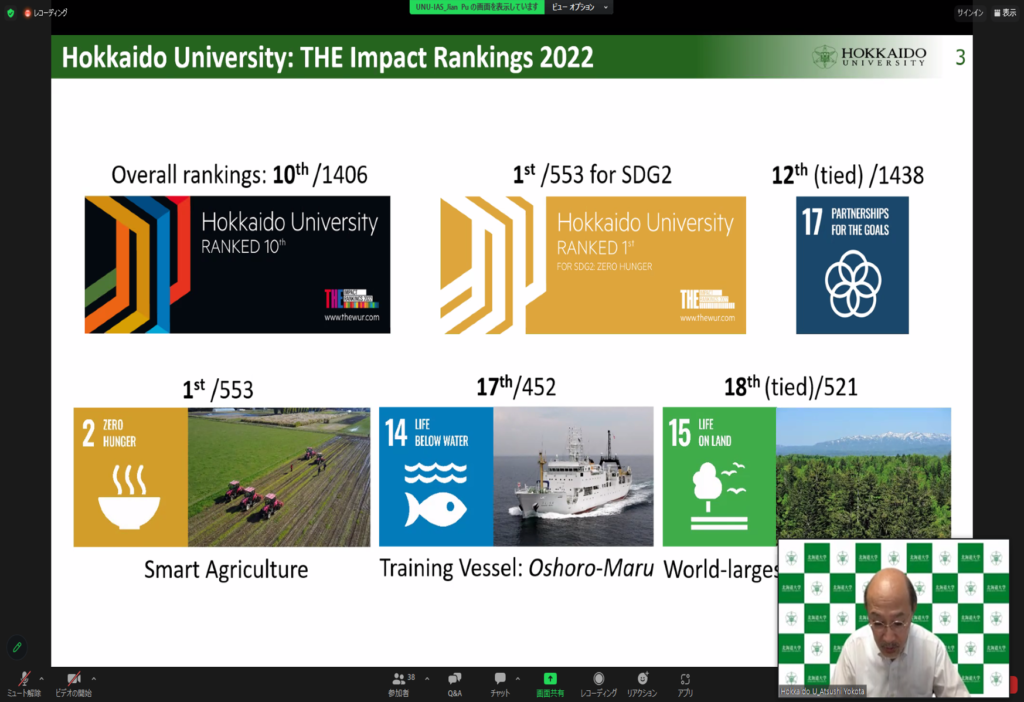Open the apps (アプリ) icon
The width and height of the screenshot is (1024, 702).
[x=685, y=683]
